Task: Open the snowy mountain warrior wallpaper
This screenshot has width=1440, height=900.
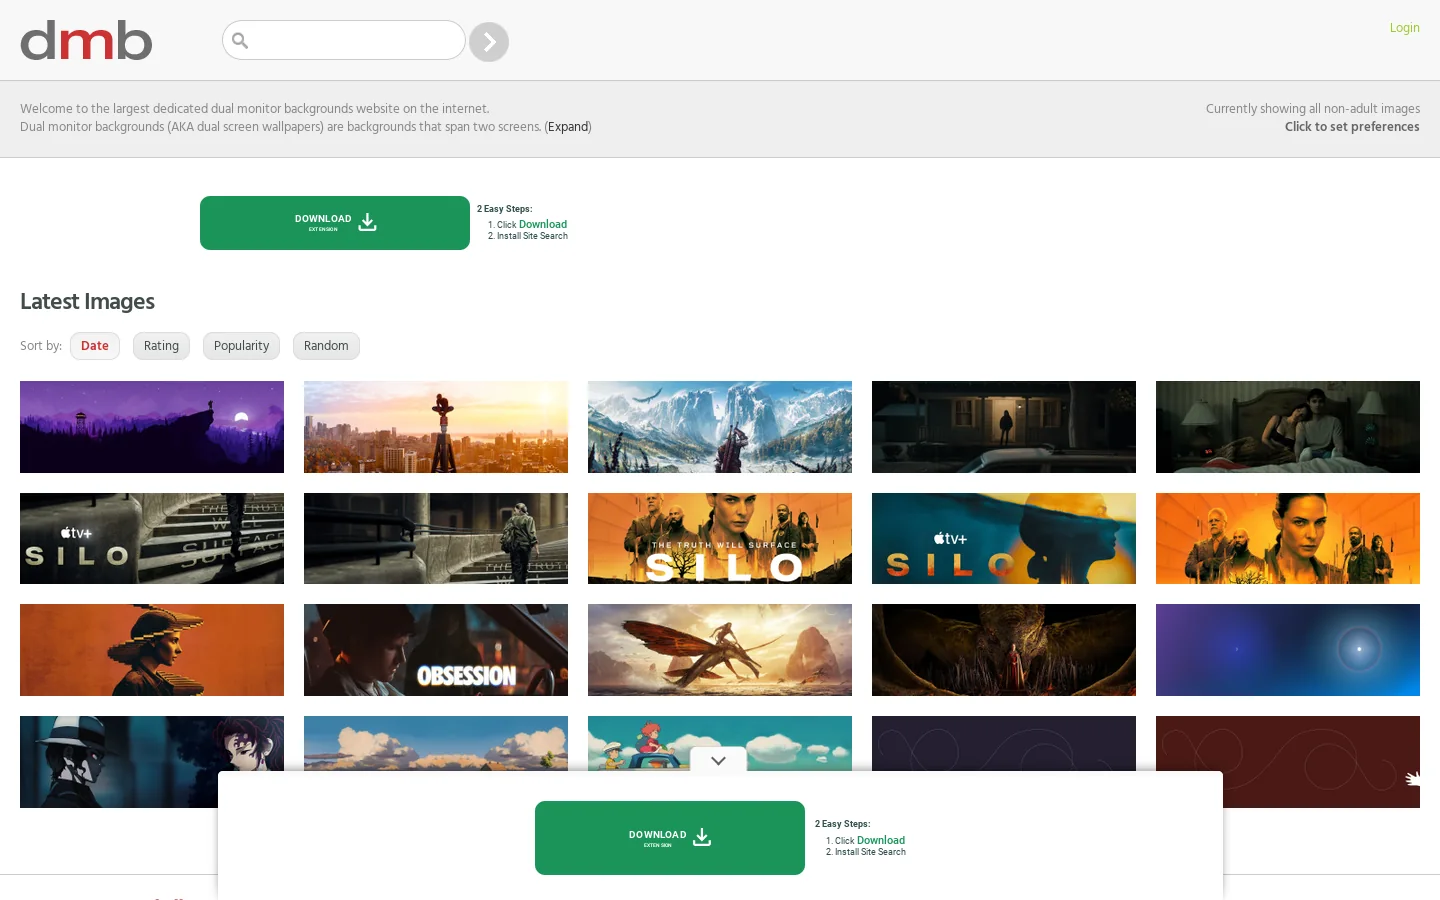Action: (720, 427)
